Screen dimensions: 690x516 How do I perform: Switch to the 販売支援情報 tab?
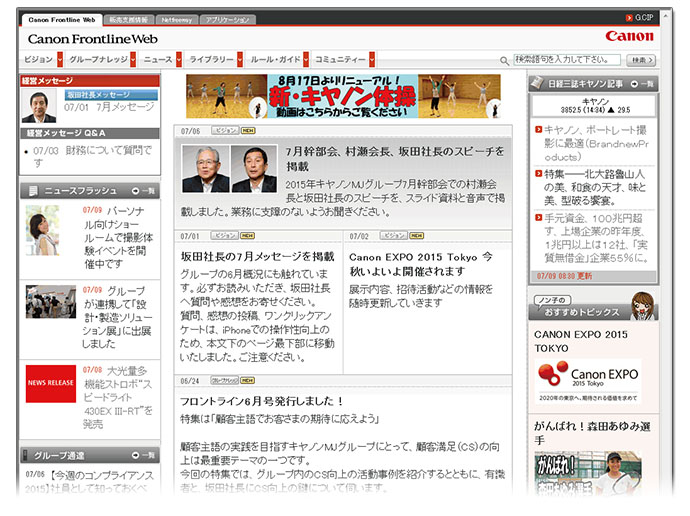[129, 20]
